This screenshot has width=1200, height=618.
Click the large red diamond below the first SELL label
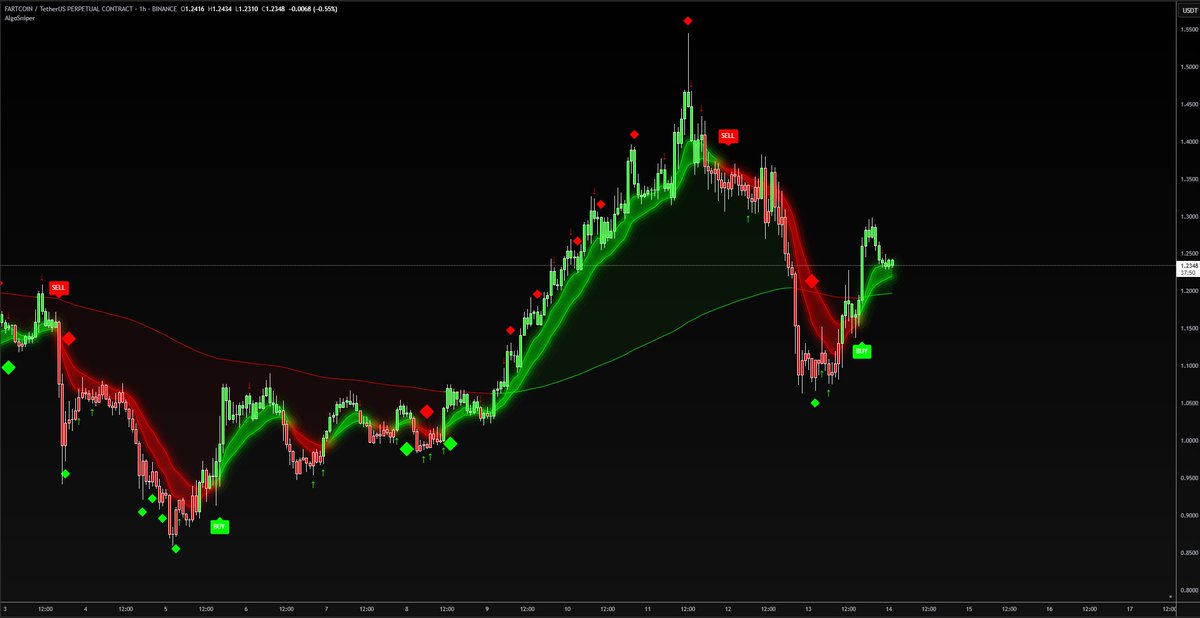(x=68, y=339)
